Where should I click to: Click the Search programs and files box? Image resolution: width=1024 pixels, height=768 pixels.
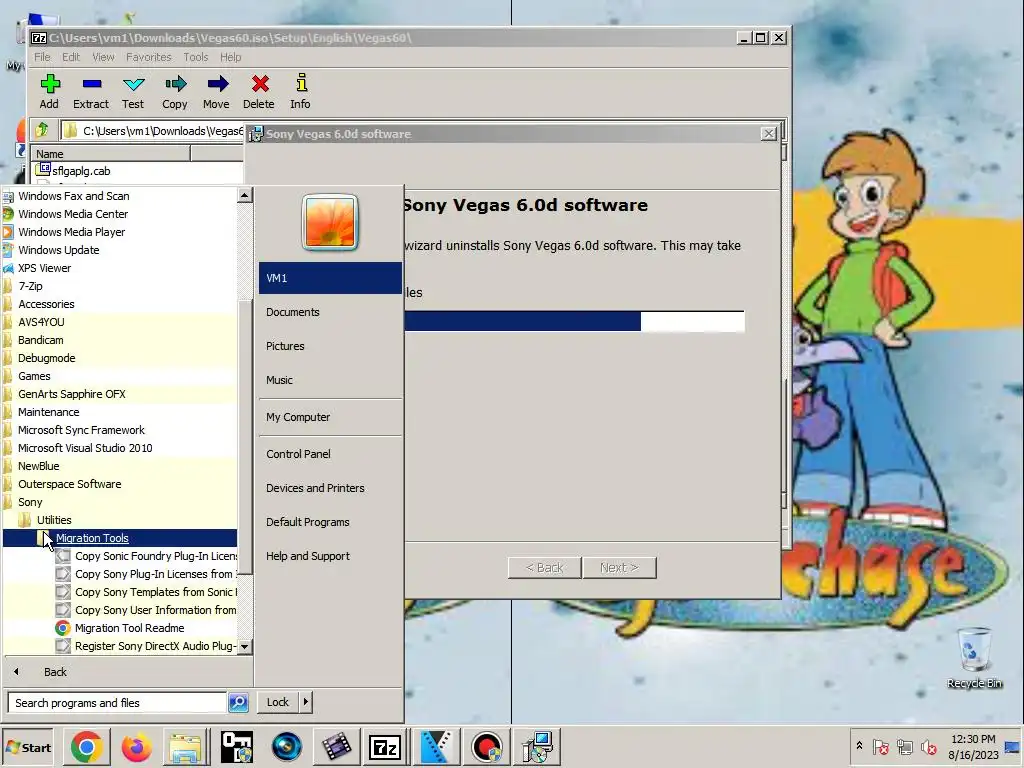point(118,703)
